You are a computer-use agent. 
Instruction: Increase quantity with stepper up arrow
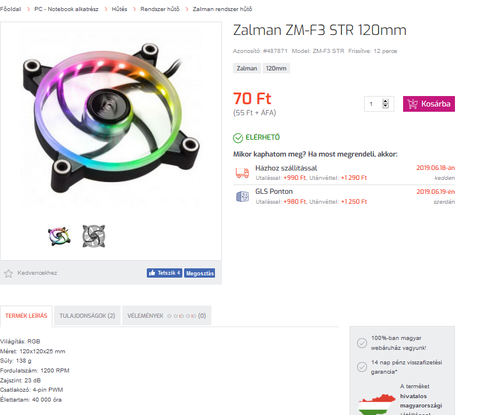click(385, 101)
